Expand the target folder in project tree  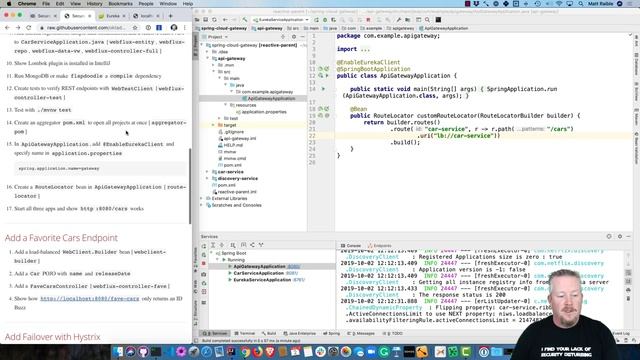(213, 125)
